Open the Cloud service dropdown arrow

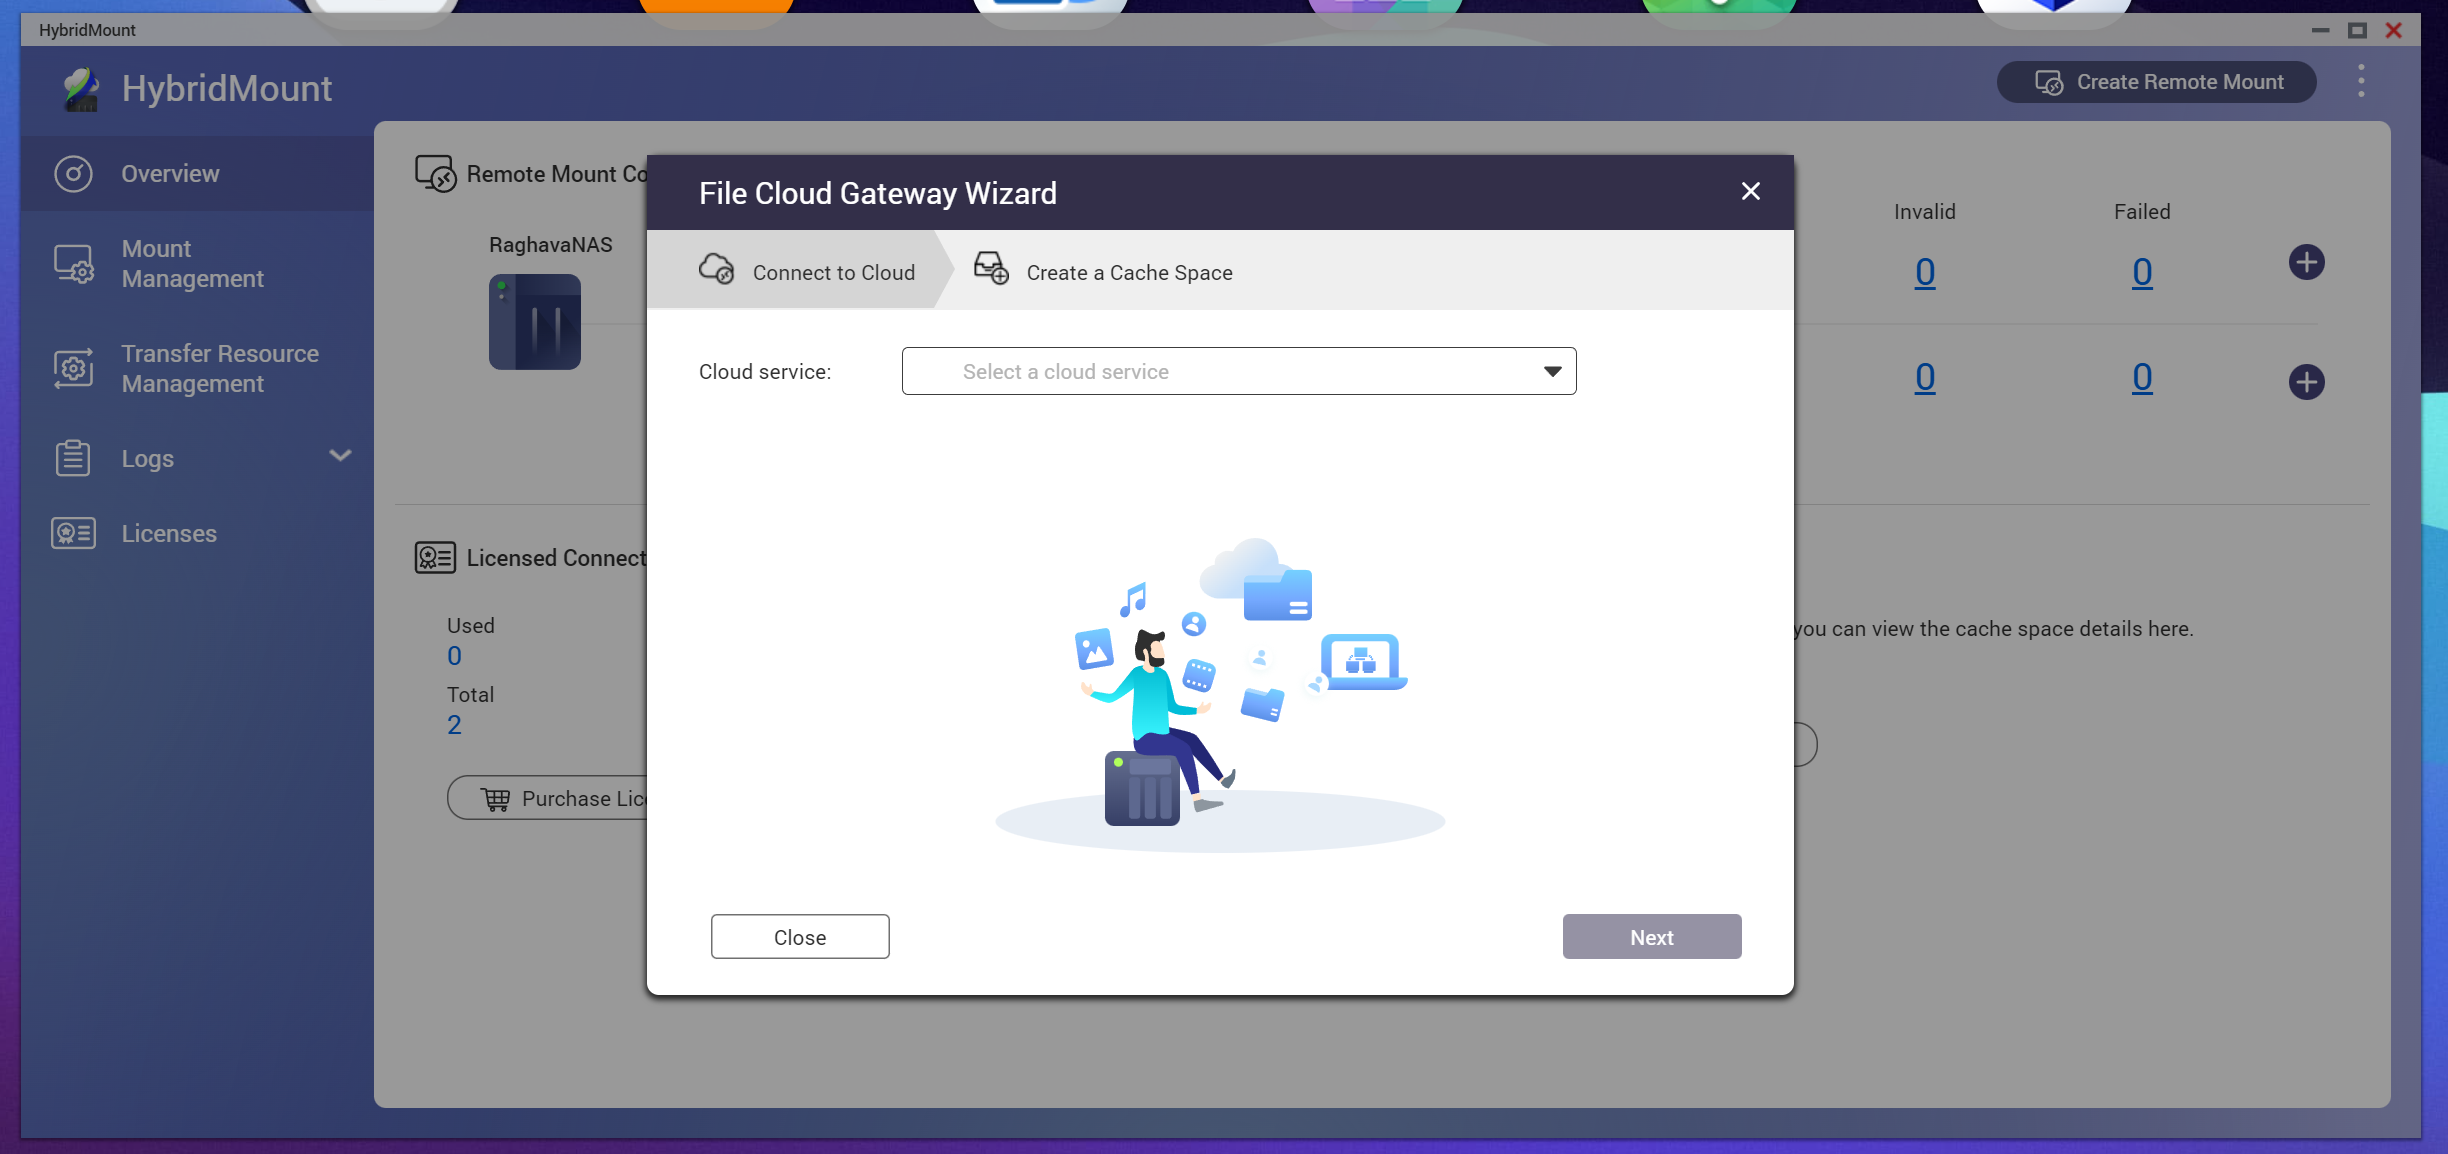click(x=1552, y=371)
